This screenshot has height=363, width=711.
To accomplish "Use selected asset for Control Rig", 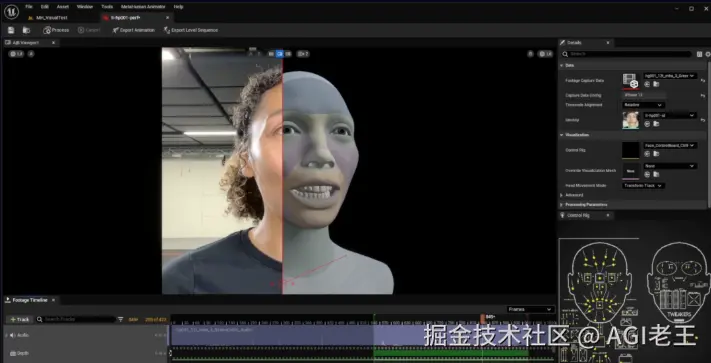I will click(647, 154).
